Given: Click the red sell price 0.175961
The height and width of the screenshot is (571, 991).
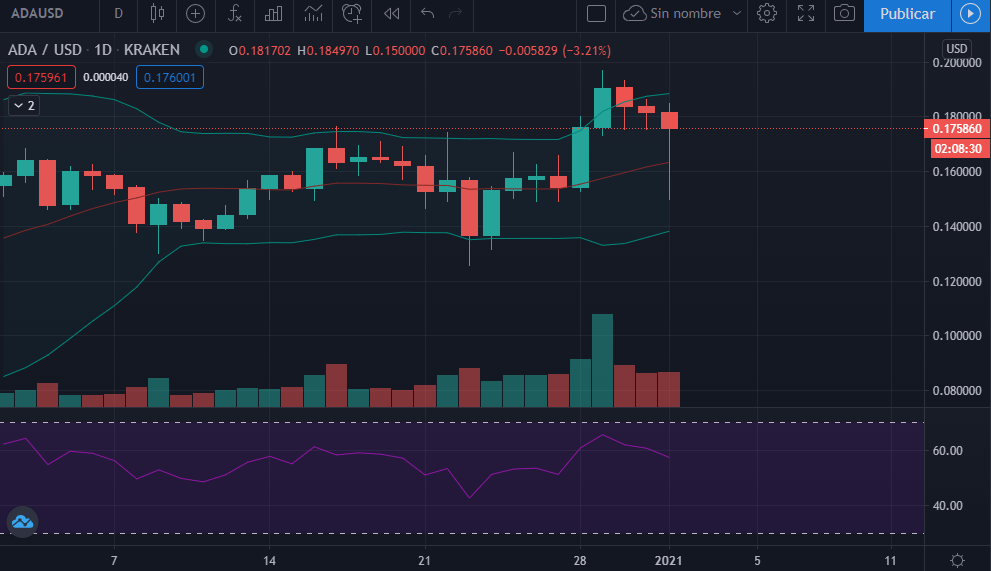Looking at the screenshot, I should point(41,77).
